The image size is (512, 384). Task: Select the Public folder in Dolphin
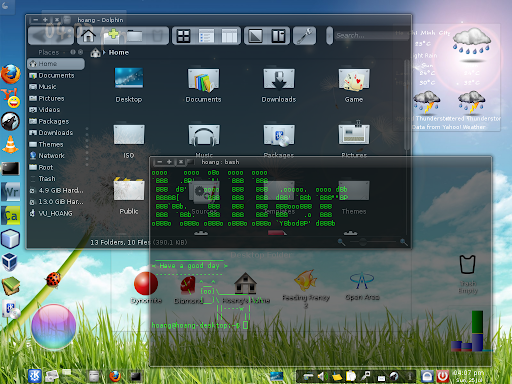pyautogui.click(x=129, y=197)
